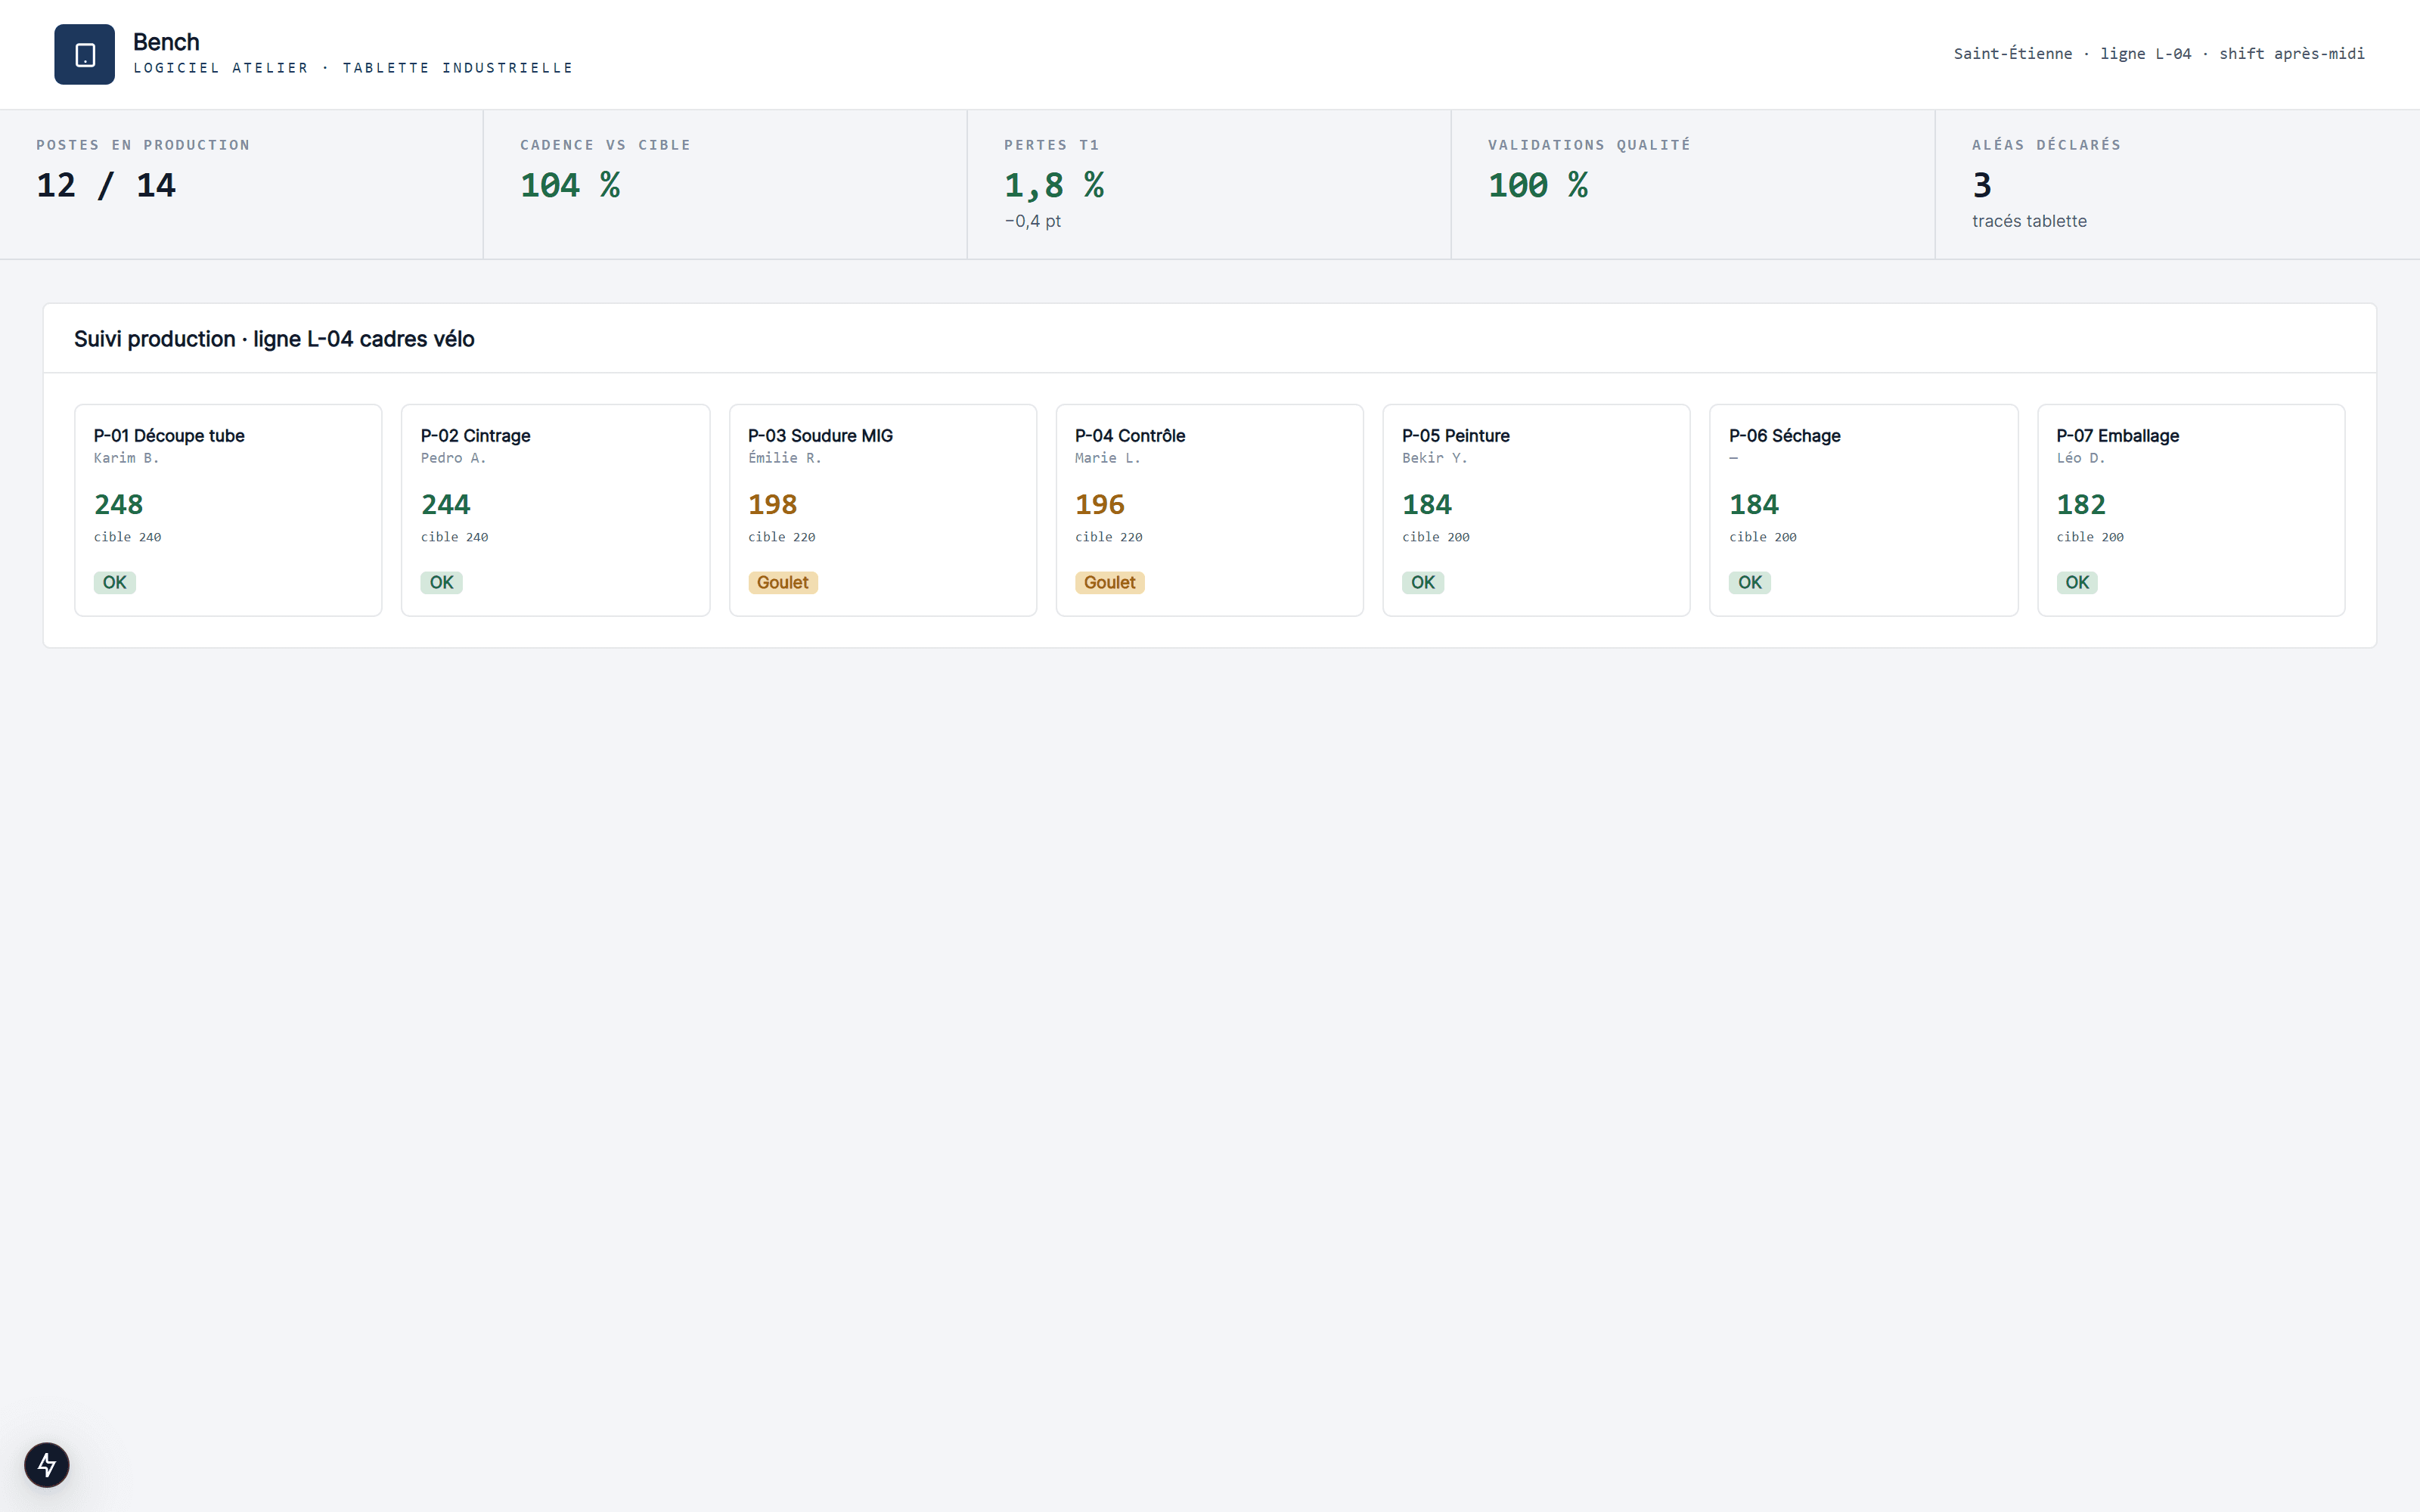Click the 182 count on P-07
Screen dimensions: 2420x1512
(x=2080, y=504)
